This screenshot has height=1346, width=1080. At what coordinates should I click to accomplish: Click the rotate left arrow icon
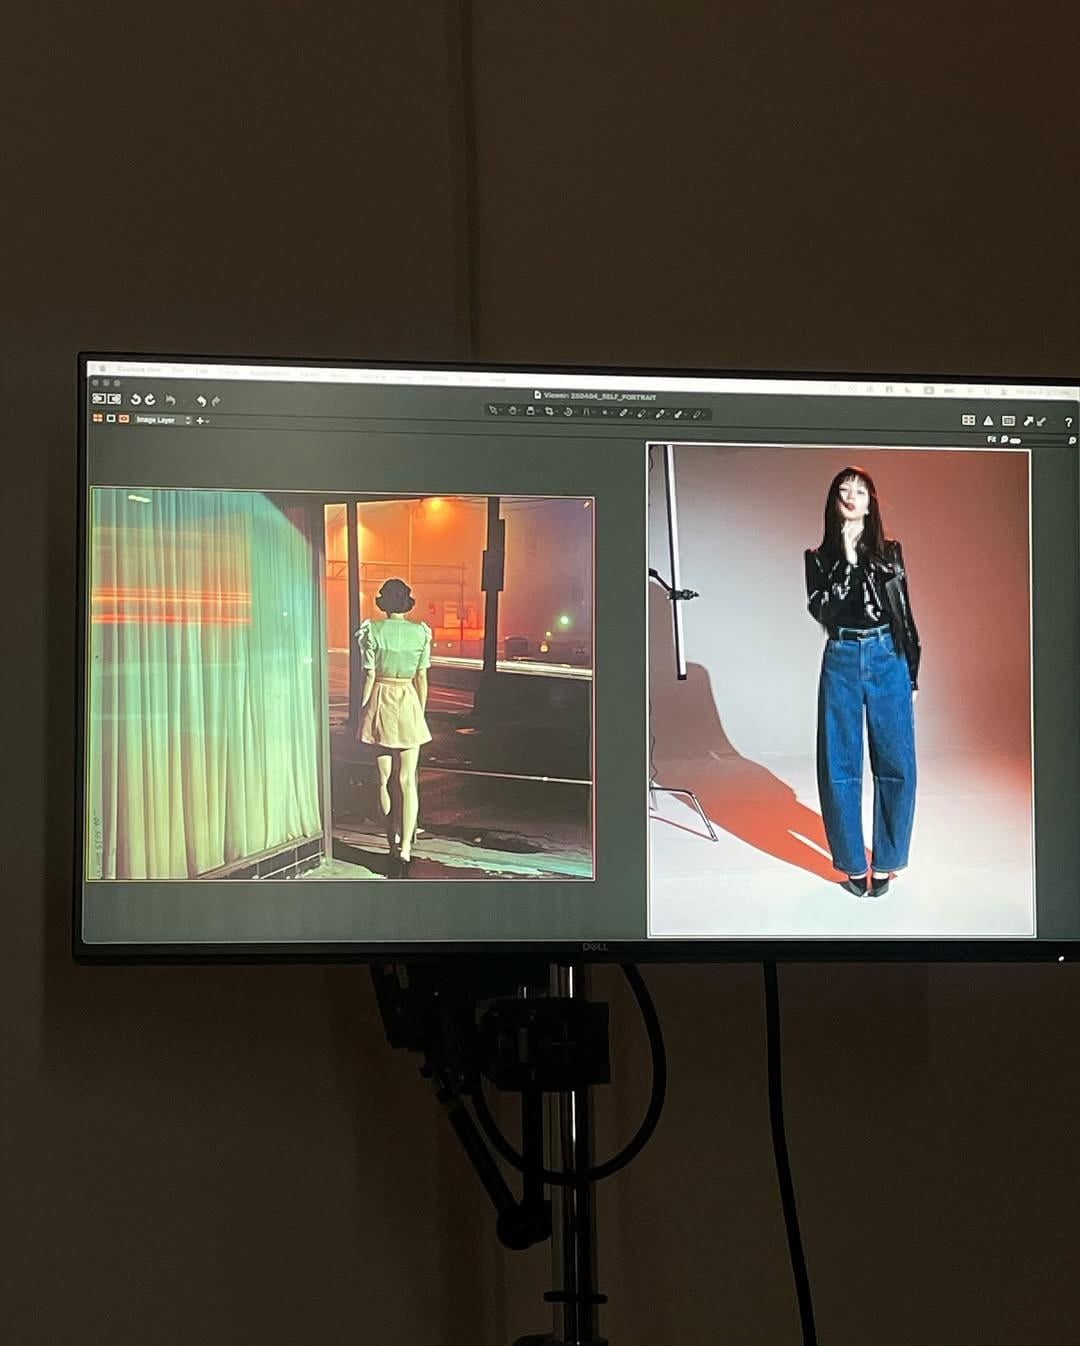pos(135,399)
